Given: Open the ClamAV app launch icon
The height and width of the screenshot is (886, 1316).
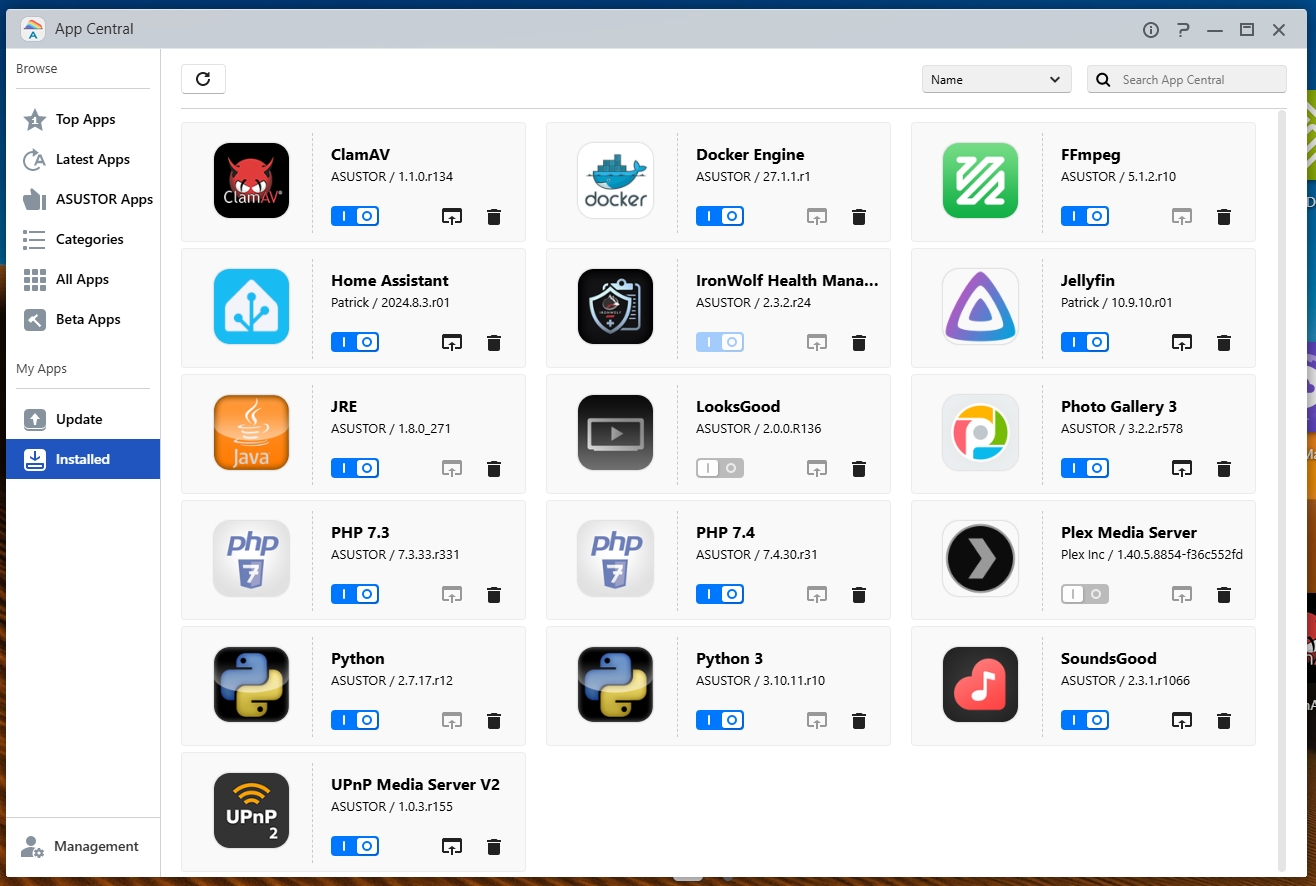Looking at the screenshot, I should tap(452, 217).
